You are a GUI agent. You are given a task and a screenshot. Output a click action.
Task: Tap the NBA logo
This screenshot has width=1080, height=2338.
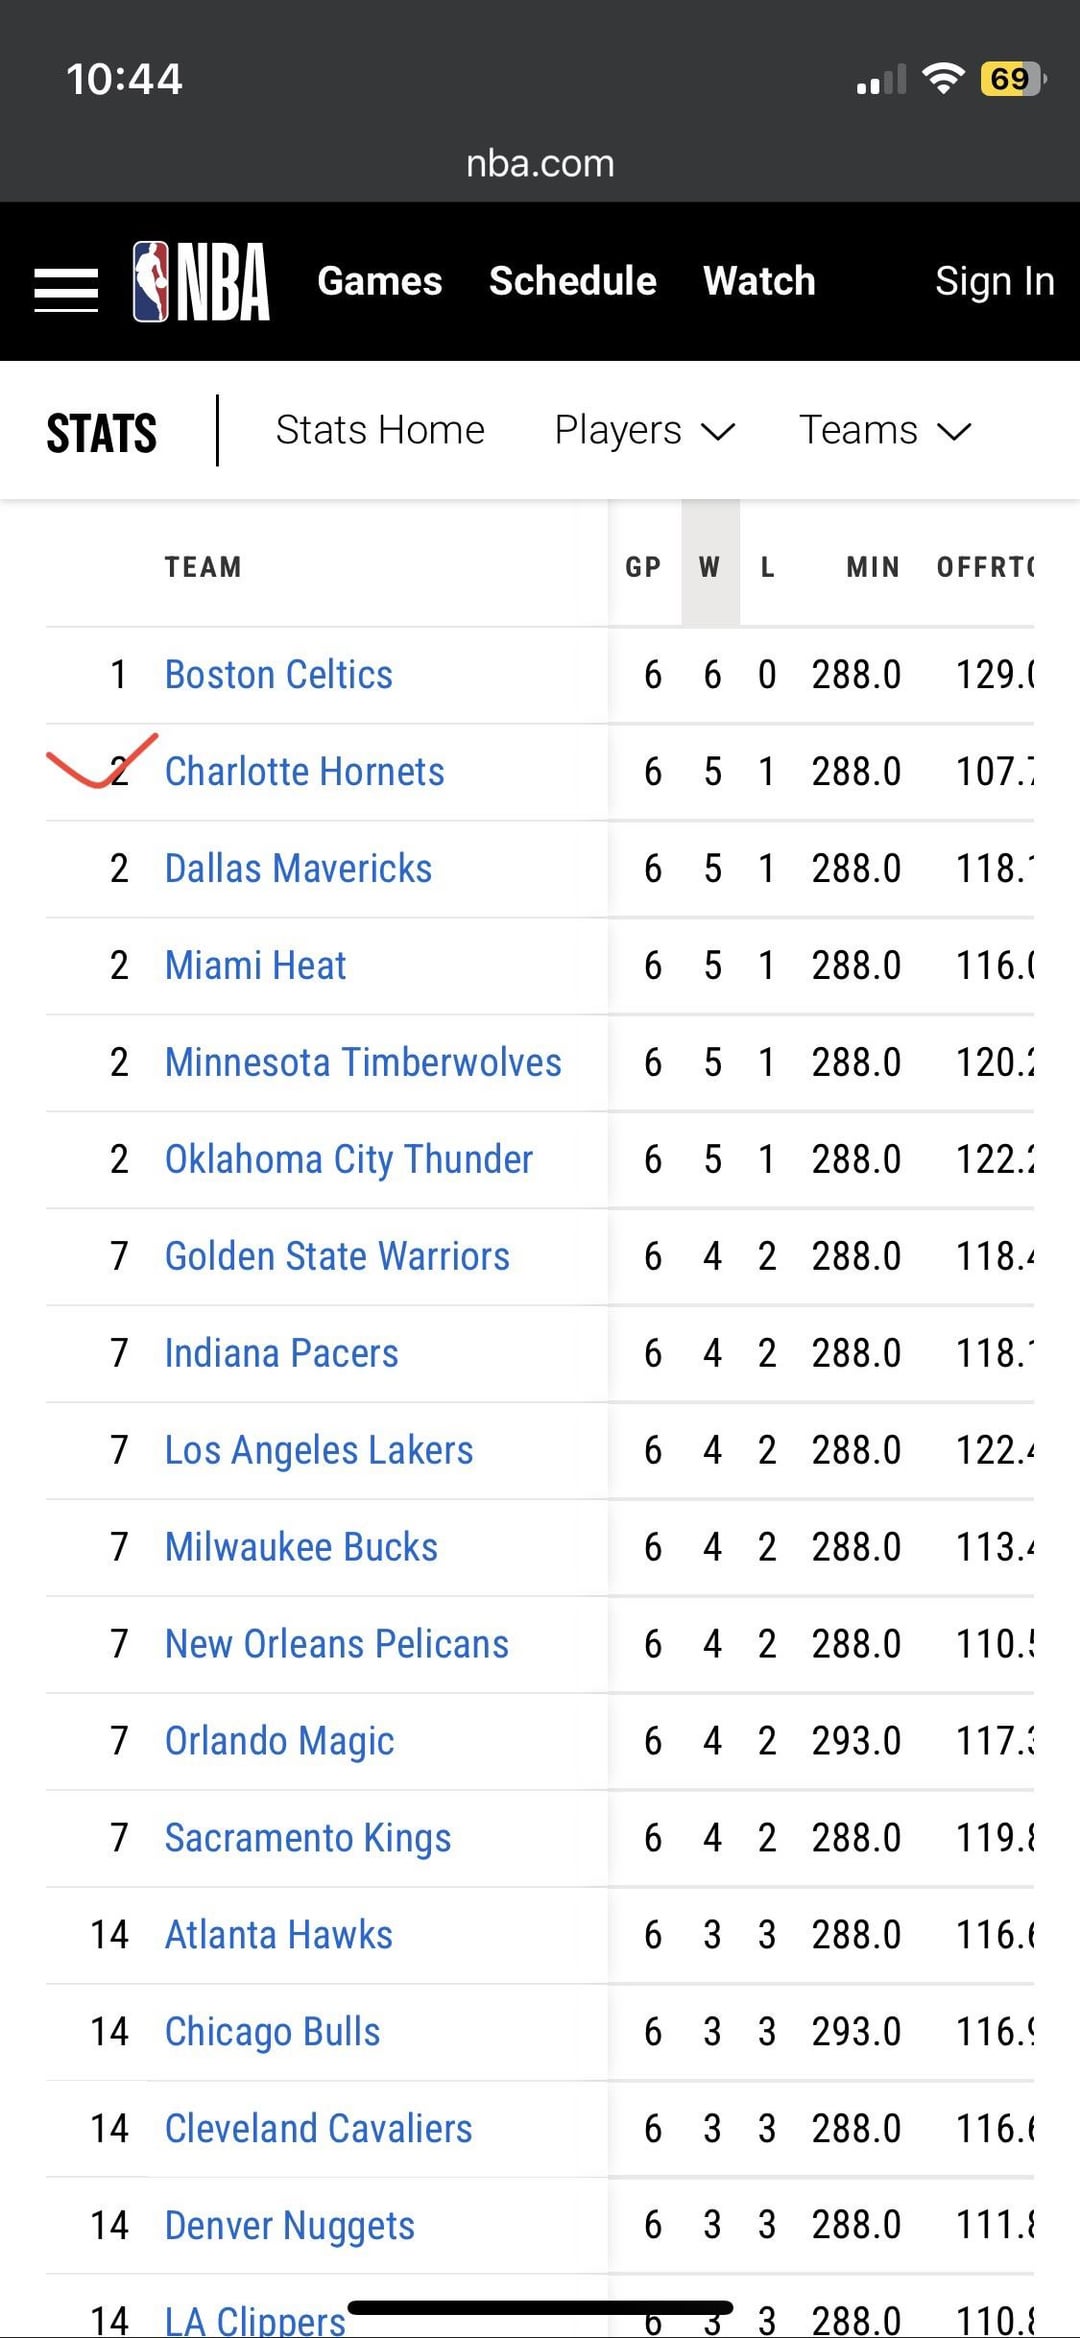tap(201, 282)
